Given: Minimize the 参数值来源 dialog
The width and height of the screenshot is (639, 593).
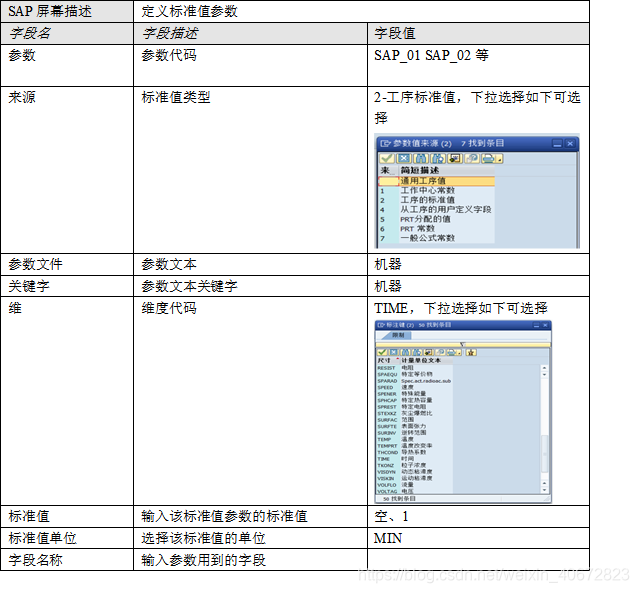Looking at the screenshot, I should [x=557, y=143].
